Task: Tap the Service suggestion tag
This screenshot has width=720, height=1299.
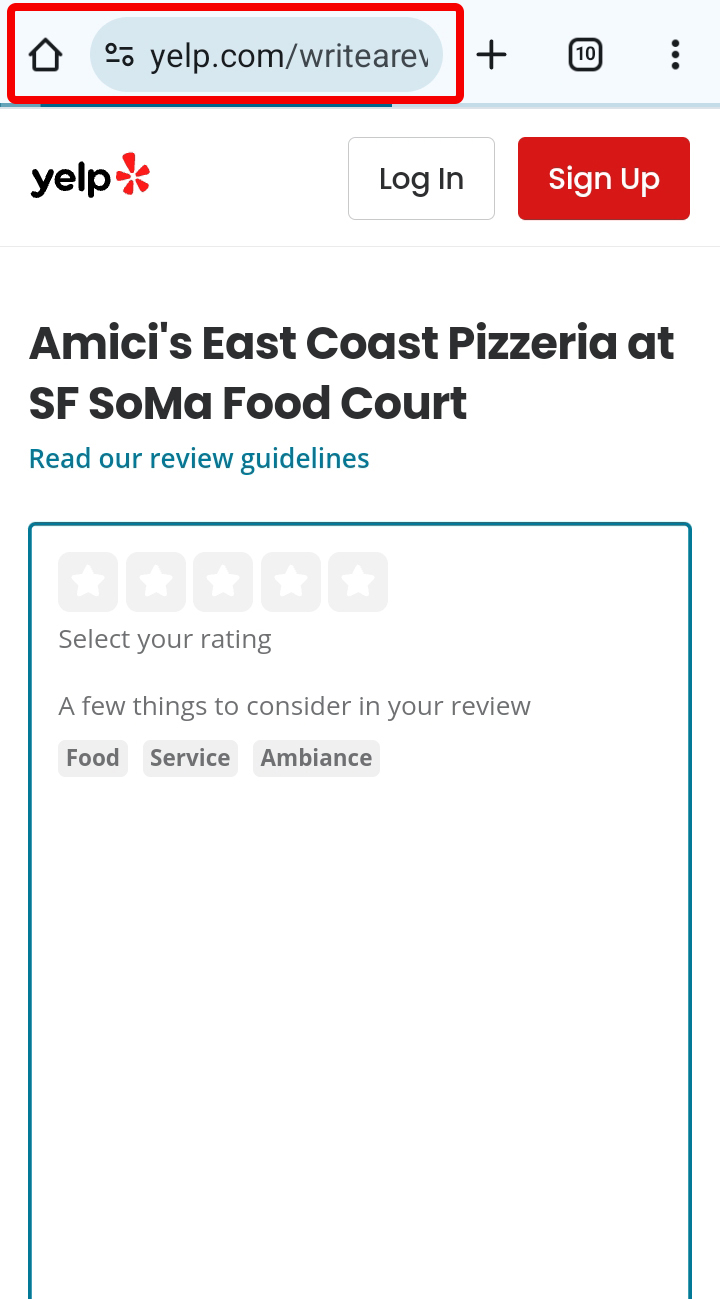Action: tap(190, 758)
